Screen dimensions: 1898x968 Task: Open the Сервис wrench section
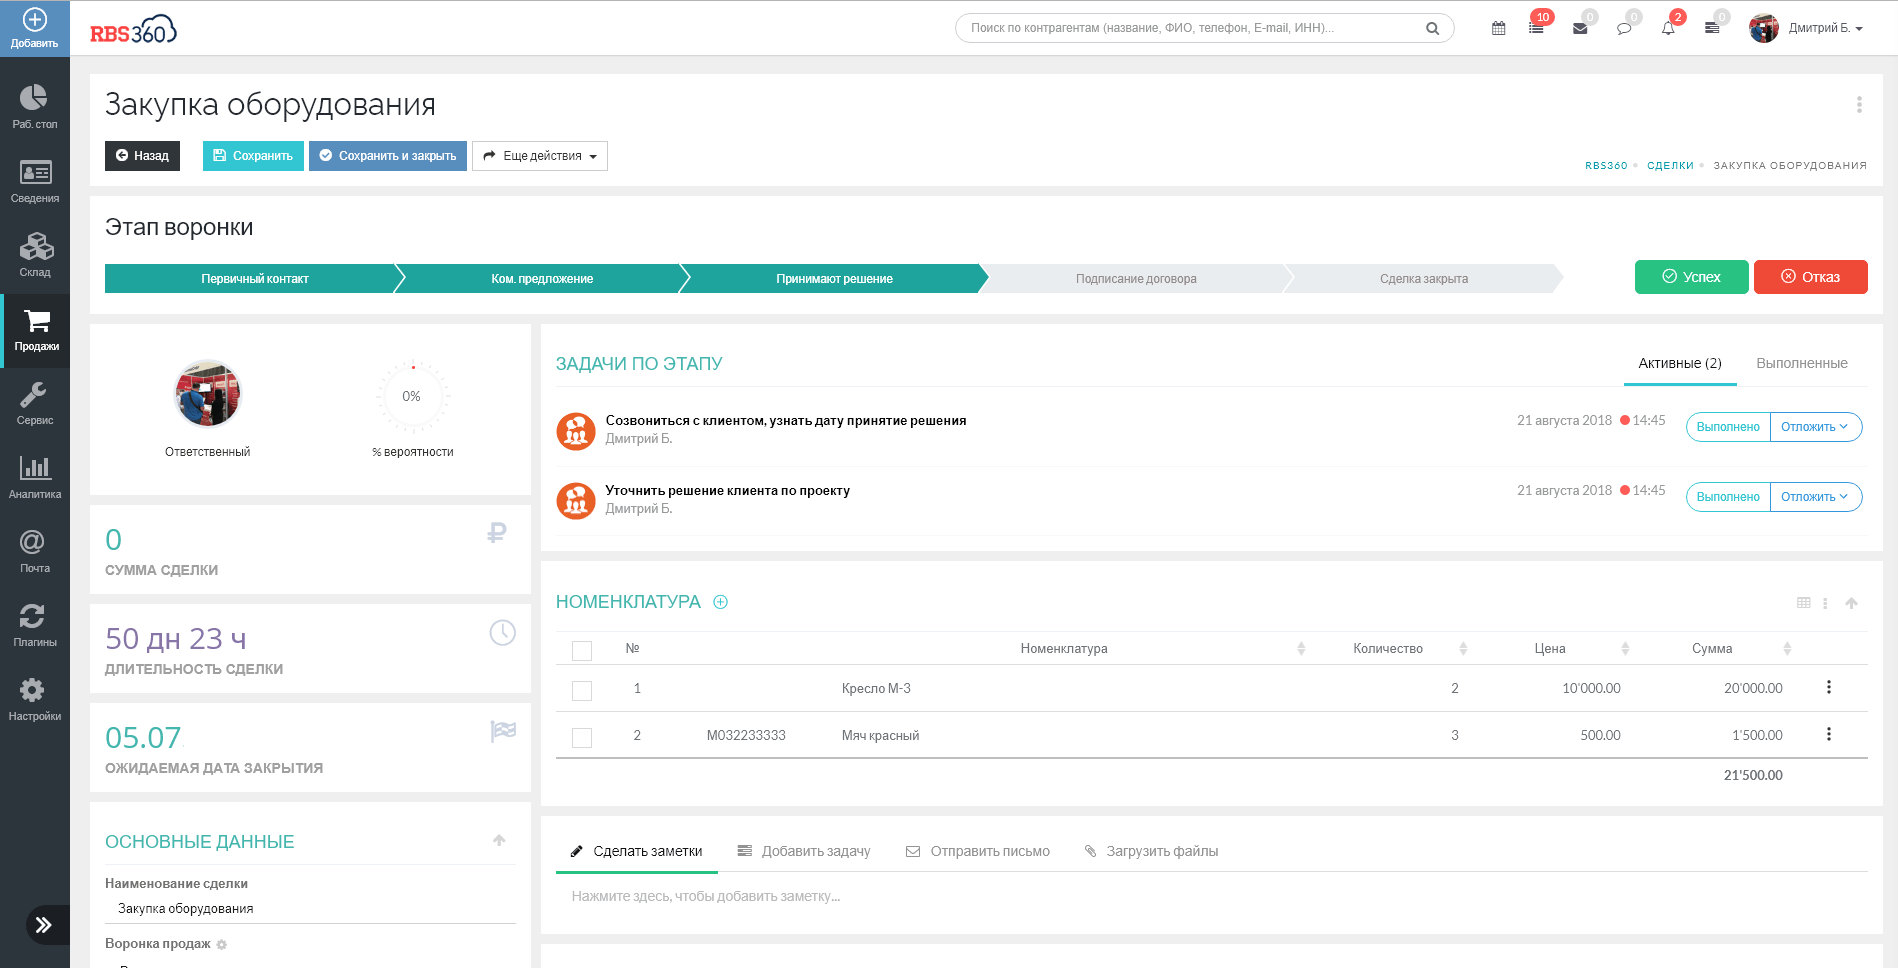coord(35,403)
